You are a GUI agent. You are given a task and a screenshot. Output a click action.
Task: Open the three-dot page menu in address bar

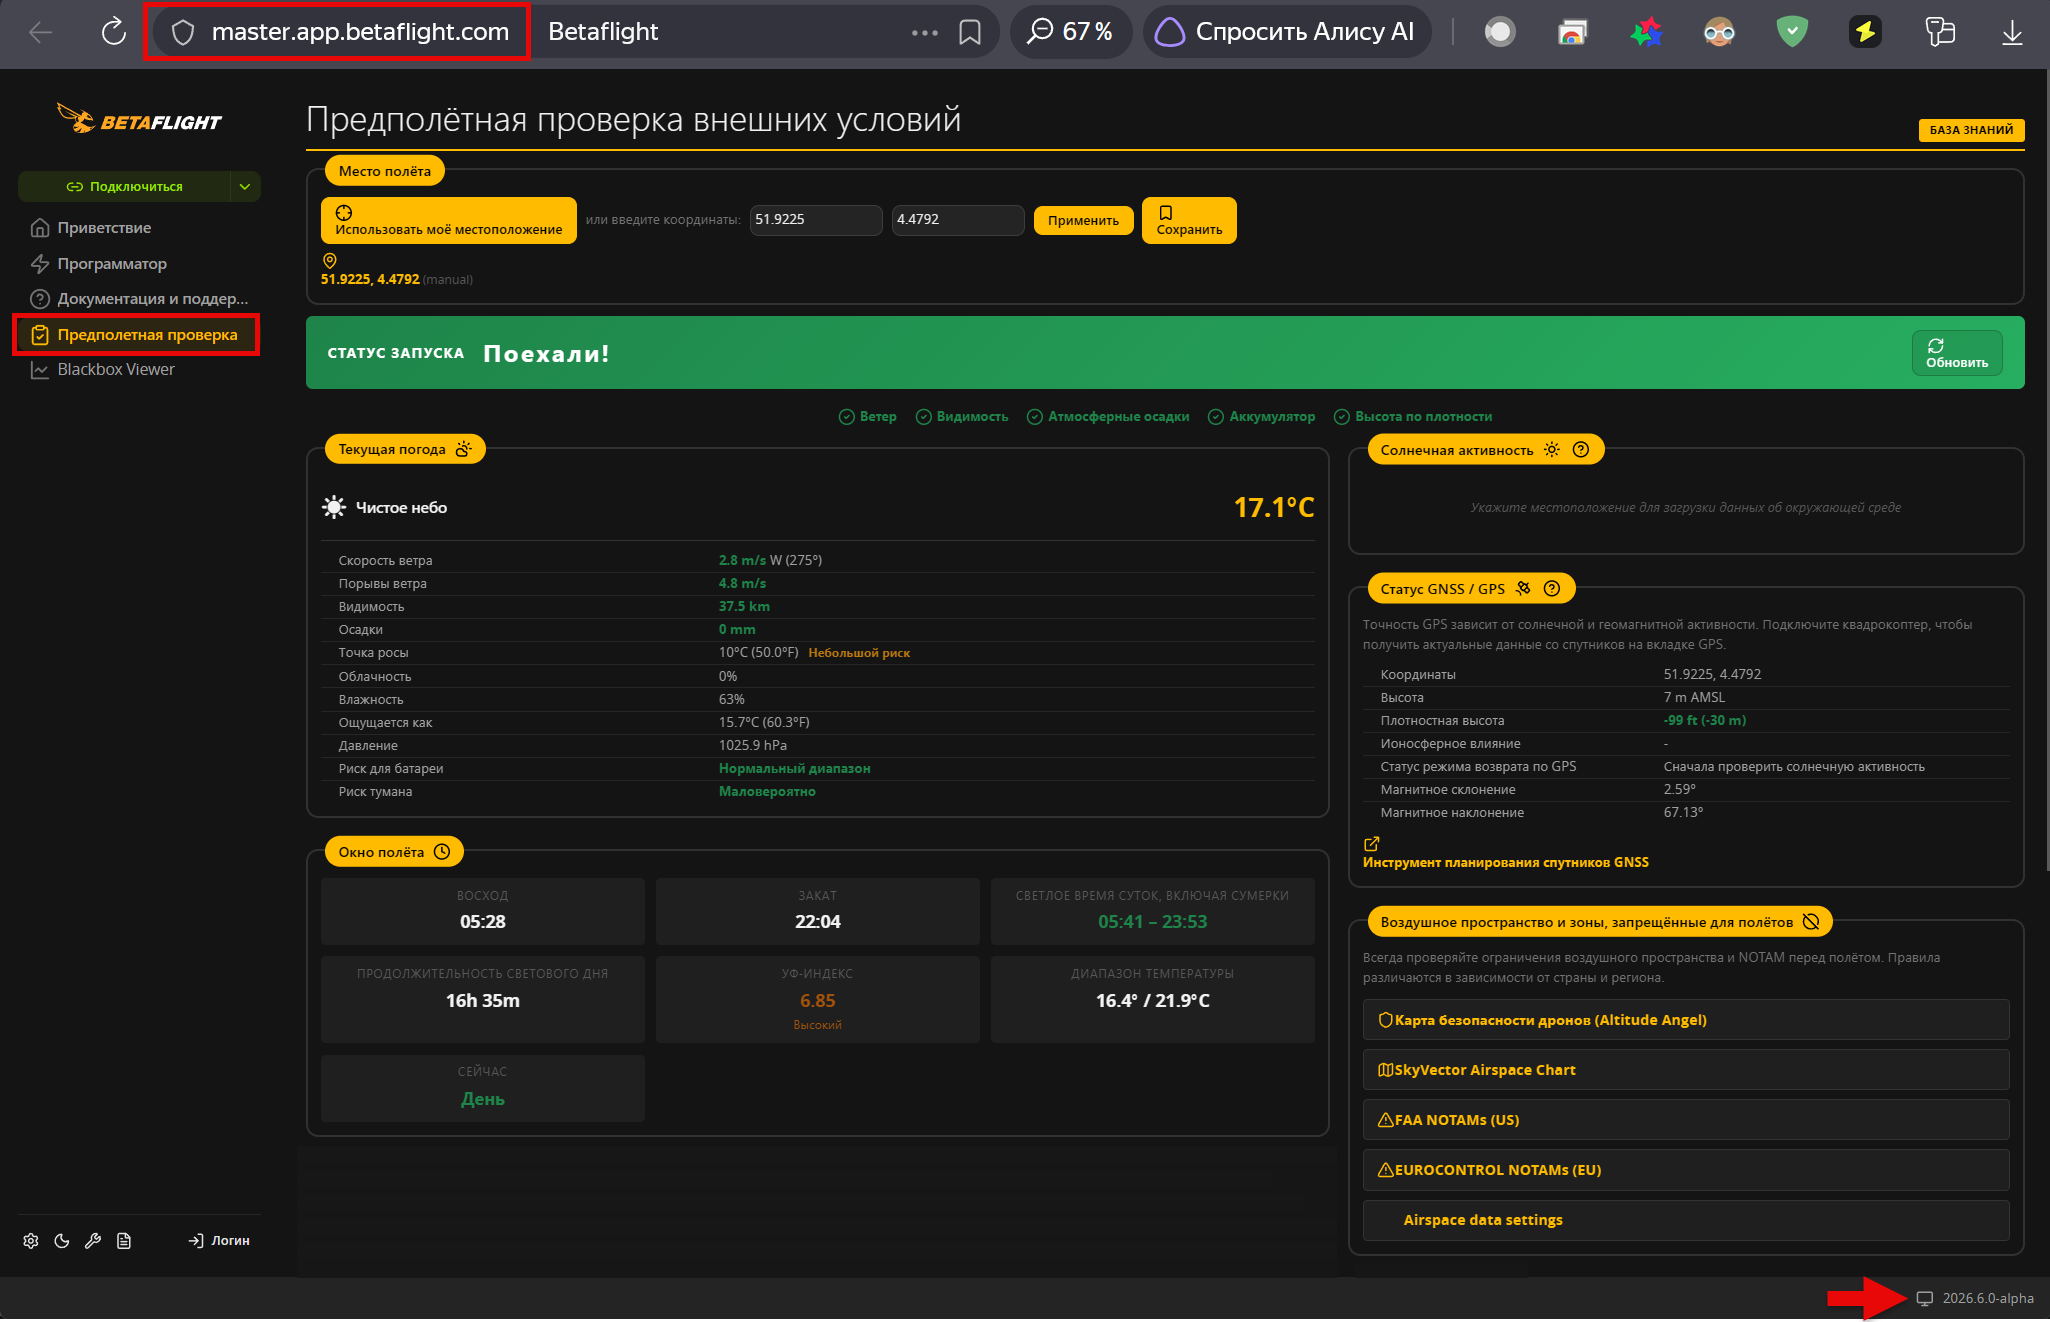point(925,32)
